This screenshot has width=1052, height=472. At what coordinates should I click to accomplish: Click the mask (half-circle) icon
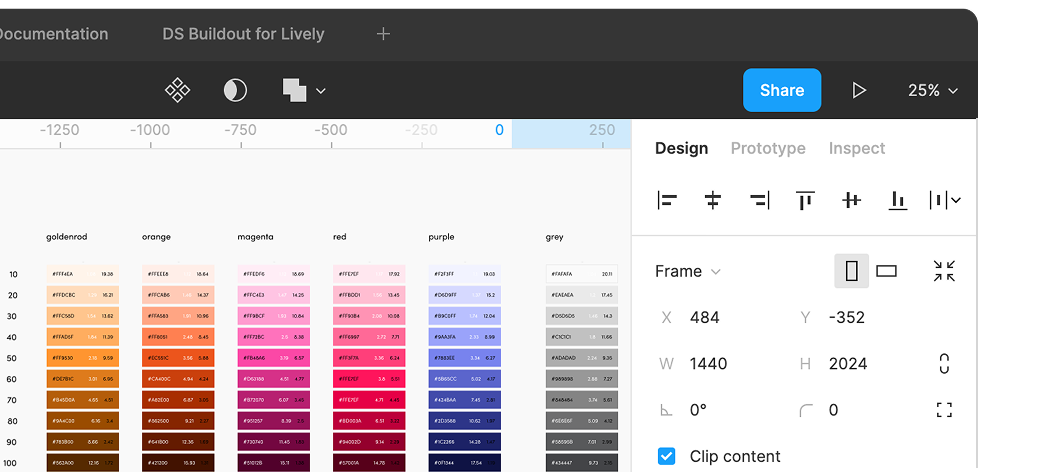tap(235, 91)
